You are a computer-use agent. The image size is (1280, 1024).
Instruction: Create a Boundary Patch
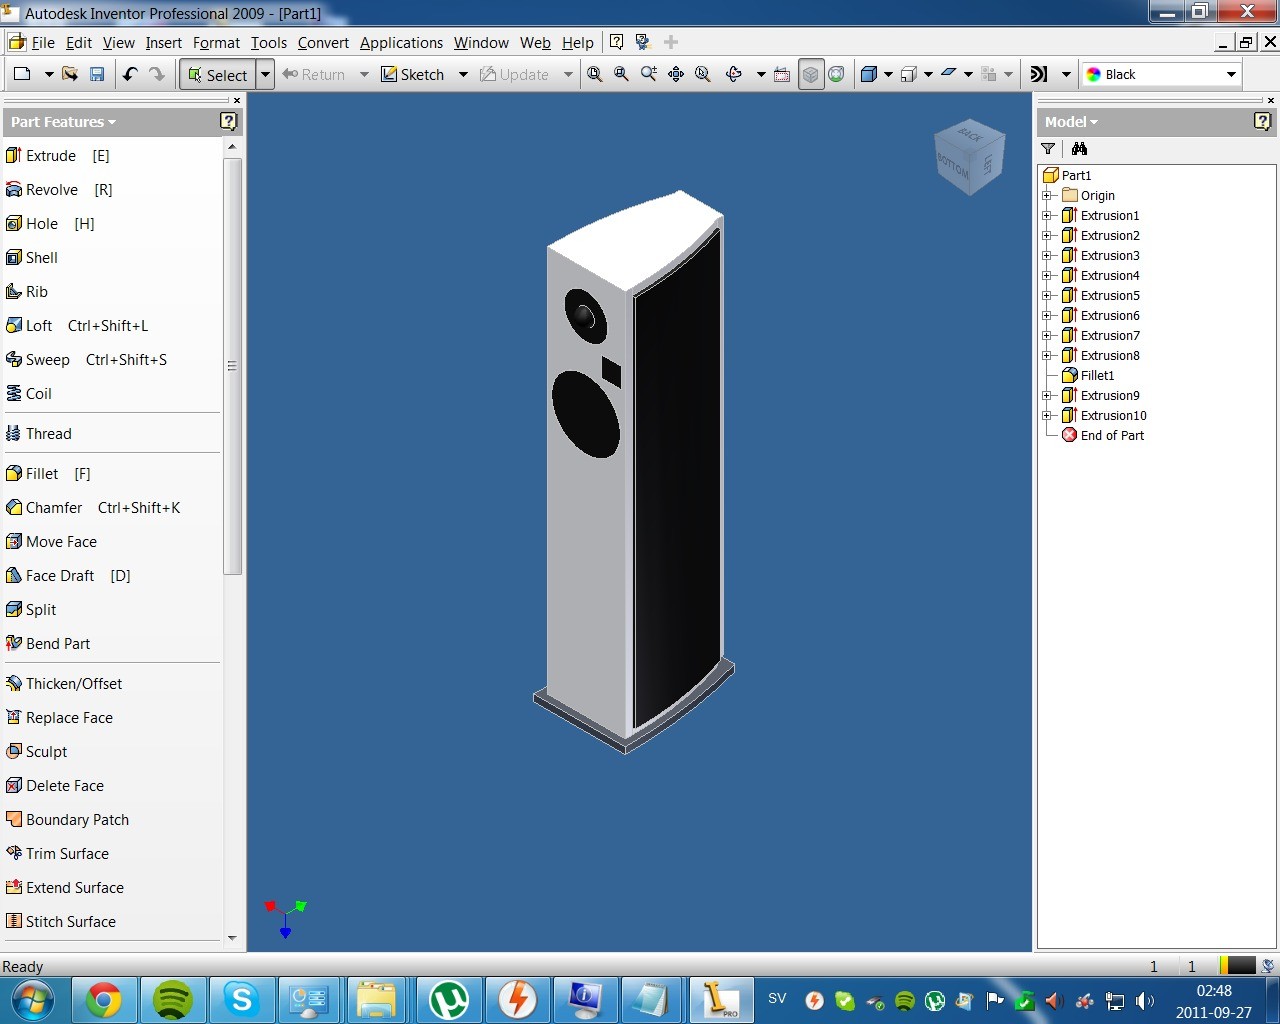[x=68, y=820]
